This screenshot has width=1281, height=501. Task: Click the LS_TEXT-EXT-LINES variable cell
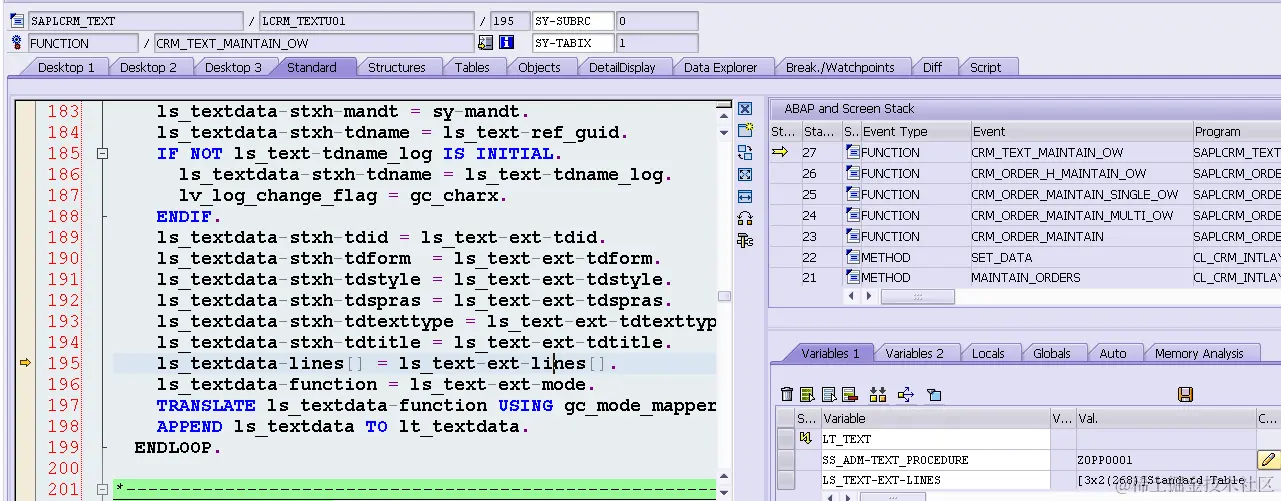pos(935,481)
